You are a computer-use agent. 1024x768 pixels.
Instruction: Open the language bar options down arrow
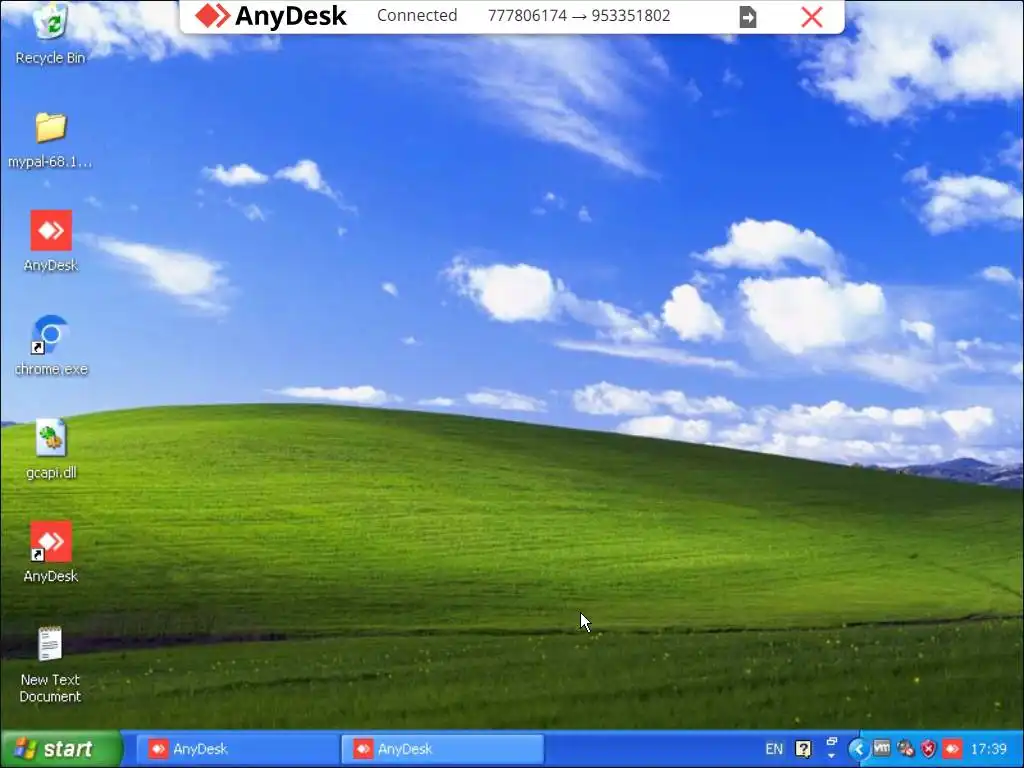pyautogui.click(x=831, y=756)
